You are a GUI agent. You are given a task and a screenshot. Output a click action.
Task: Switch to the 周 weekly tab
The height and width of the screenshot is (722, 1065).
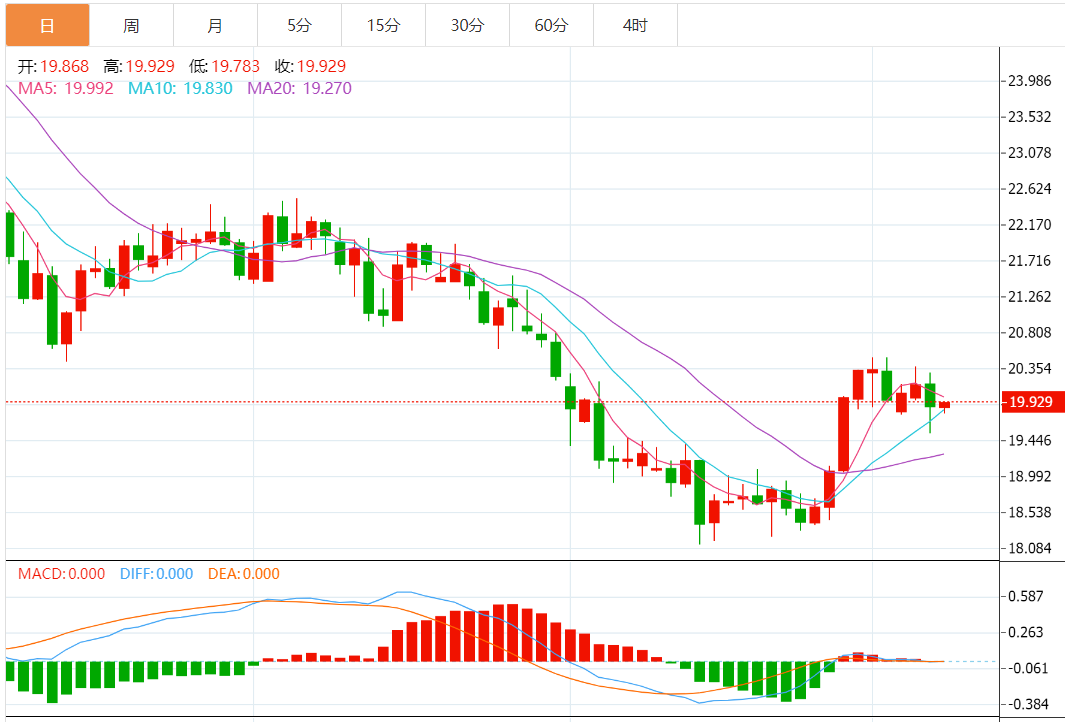click(131, 26)
